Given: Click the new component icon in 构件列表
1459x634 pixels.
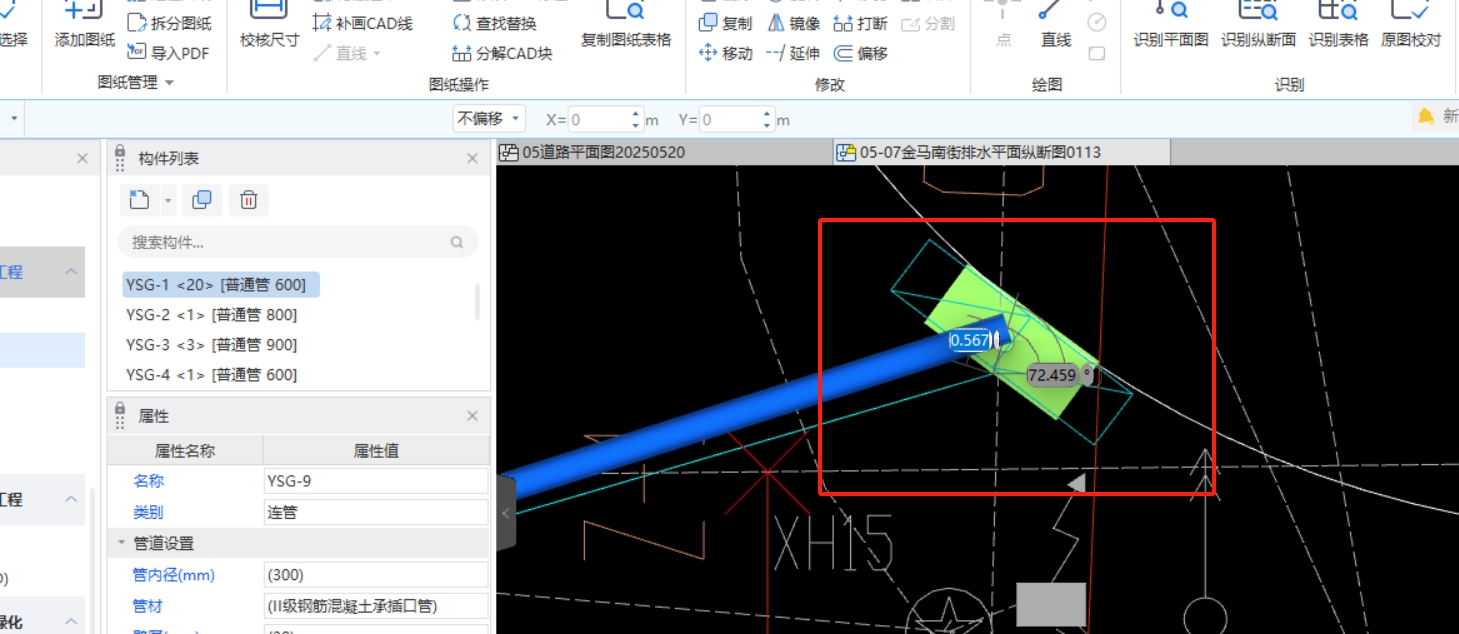Looking at the screenshot, I should click(x=140, y=200).
